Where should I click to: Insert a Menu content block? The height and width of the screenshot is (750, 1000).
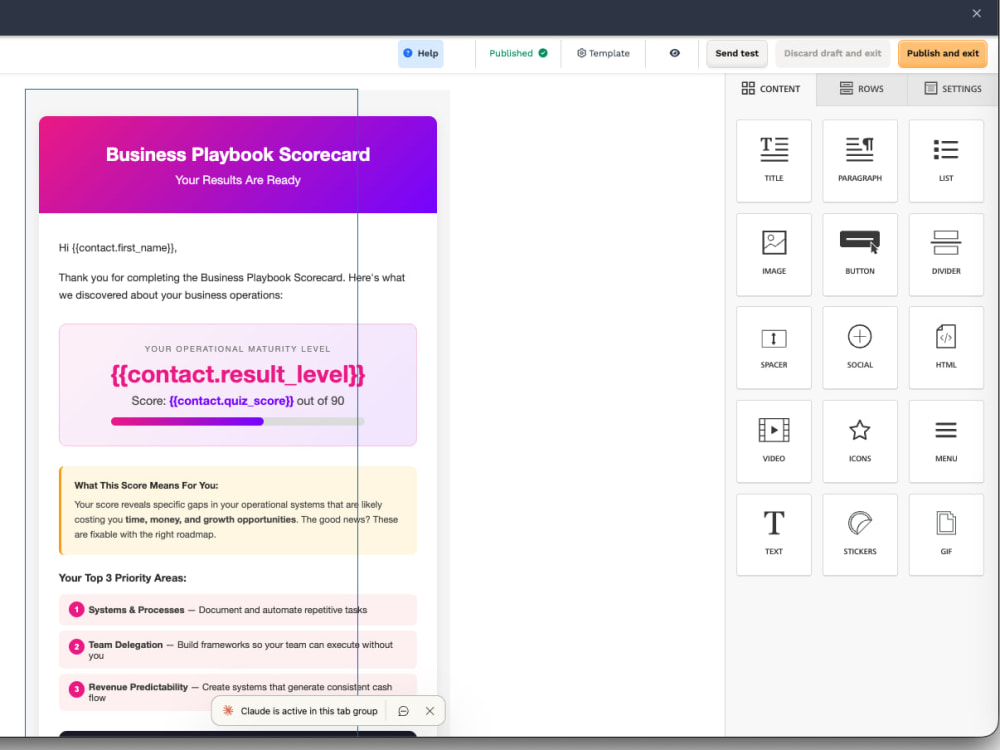click(x=946, y=441)
